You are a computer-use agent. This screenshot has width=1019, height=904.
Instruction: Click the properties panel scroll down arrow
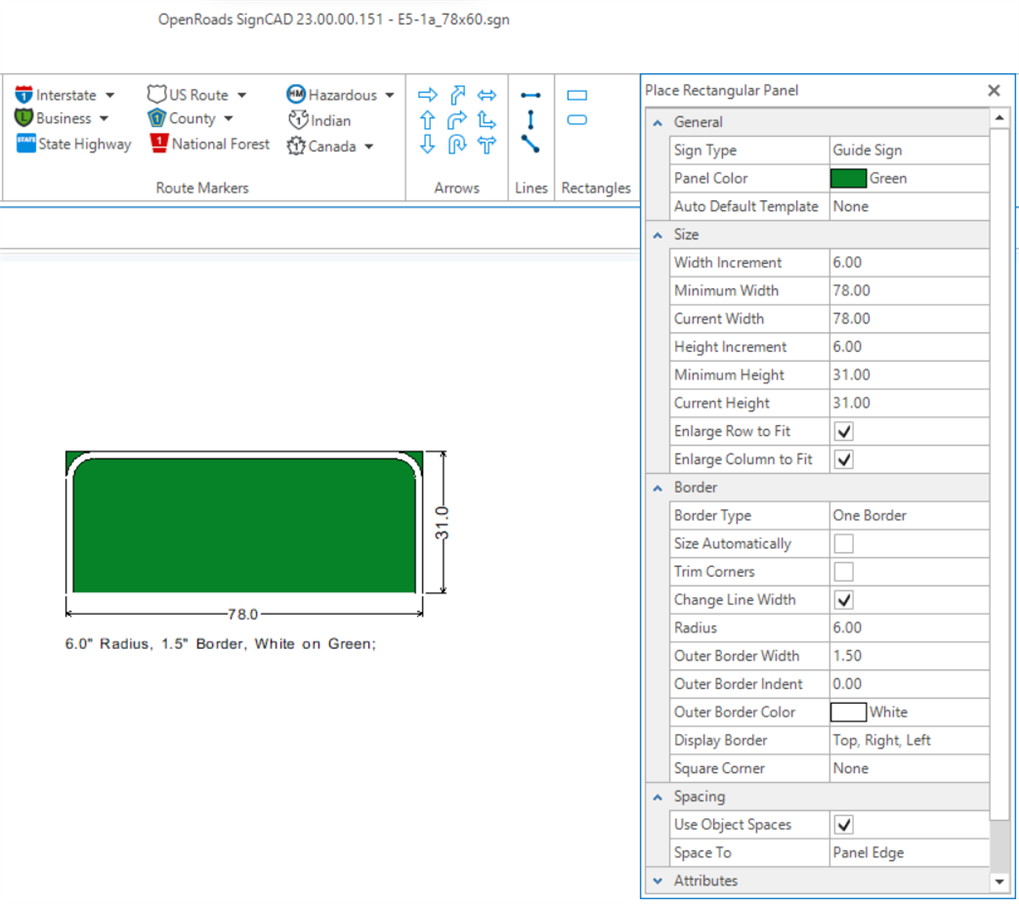pyautogui.click(x=1000, y=882)
